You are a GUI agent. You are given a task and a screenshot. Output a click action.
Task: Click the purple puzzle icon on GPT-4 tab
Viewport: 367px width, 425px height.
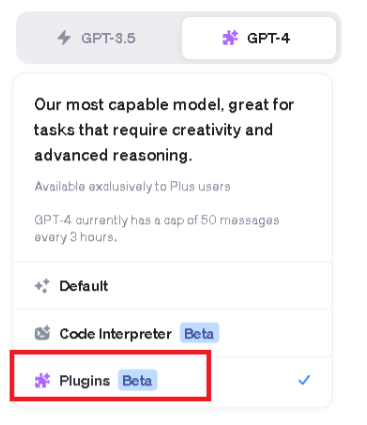point(230,38)
